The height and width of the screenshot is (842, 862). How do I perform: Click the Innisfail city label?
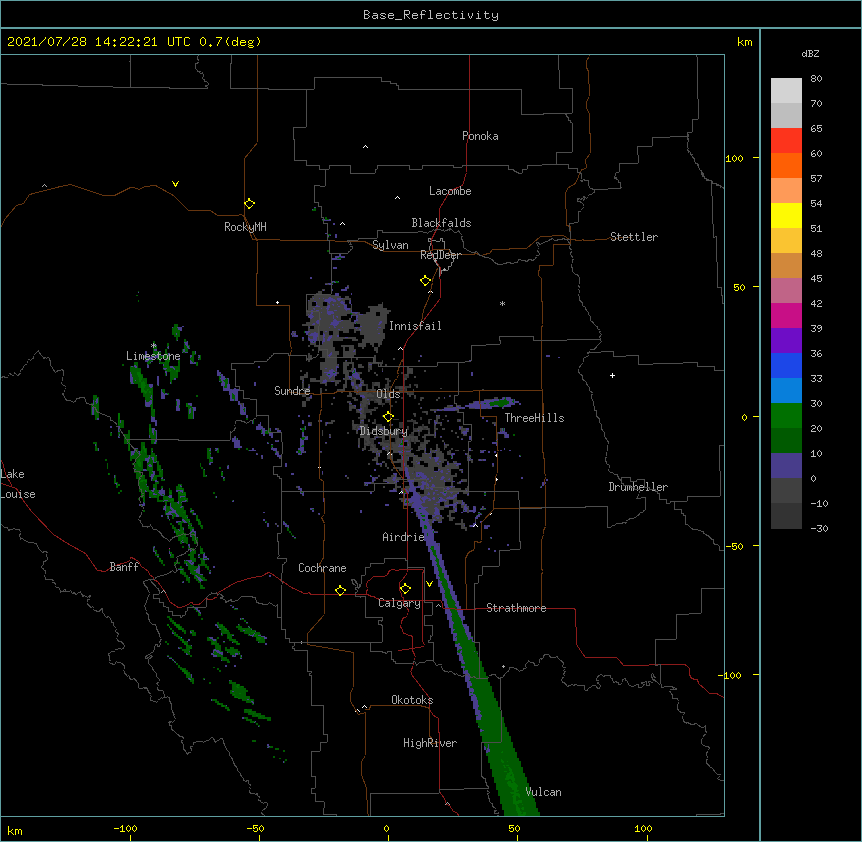pyautogui.click(x=415, y=326)
